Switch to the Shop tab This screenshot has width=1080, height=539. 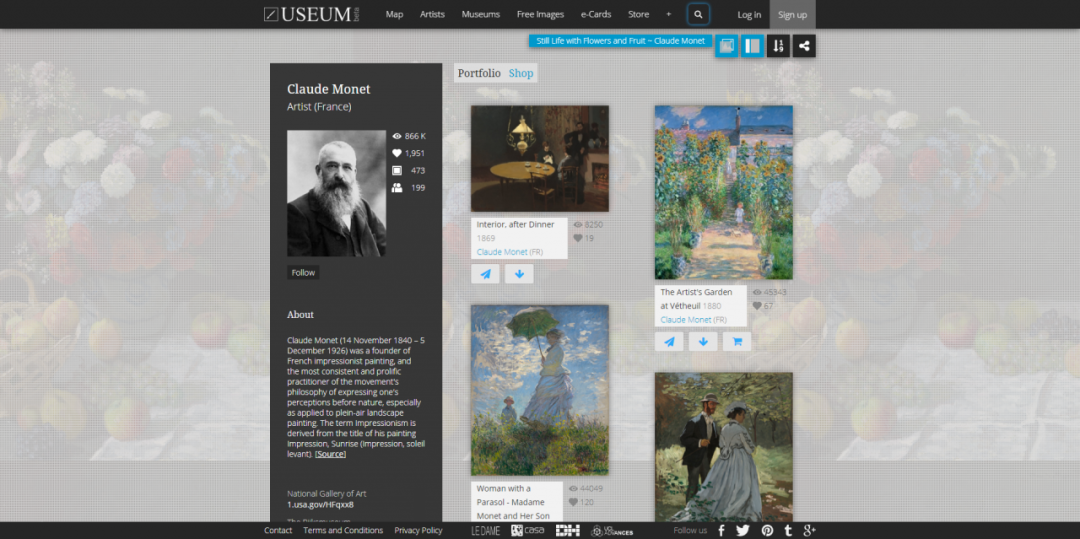coord(521,73)
